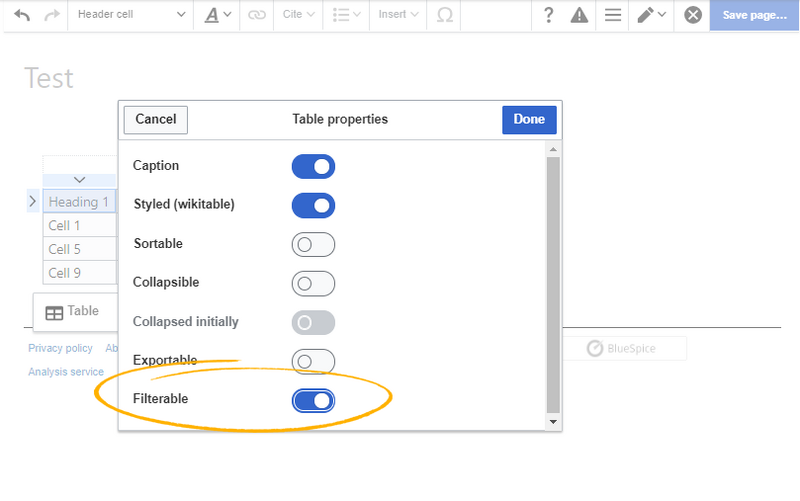
Task: Click the circled X cancel-edit icon
Action: 692,15
